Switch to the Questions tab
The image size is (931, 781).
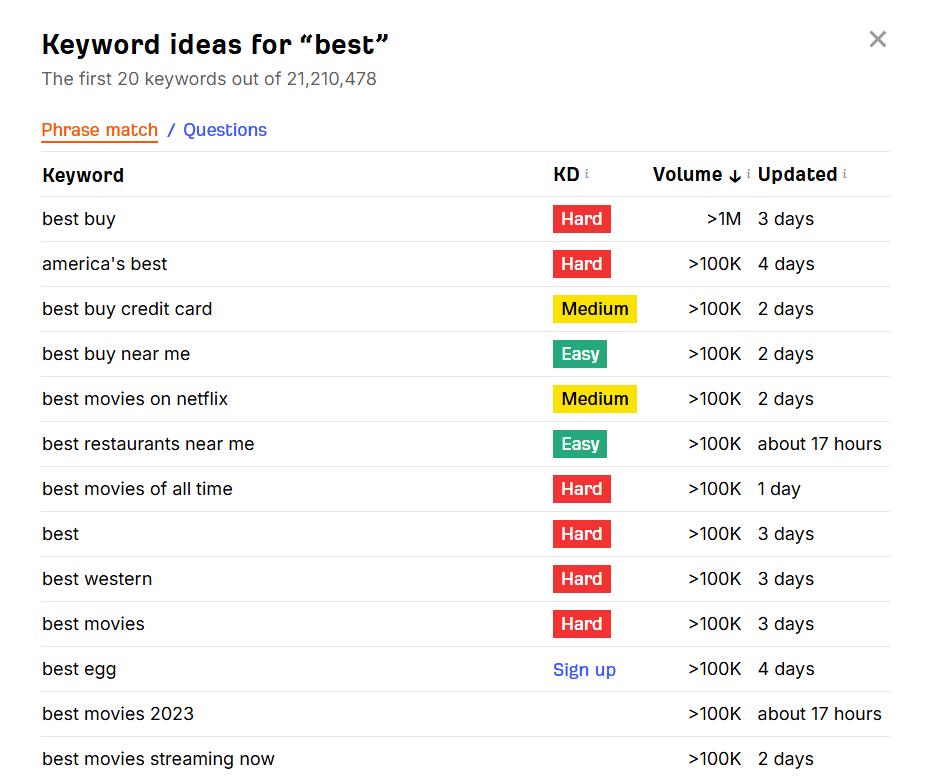(x=225, y=130)
